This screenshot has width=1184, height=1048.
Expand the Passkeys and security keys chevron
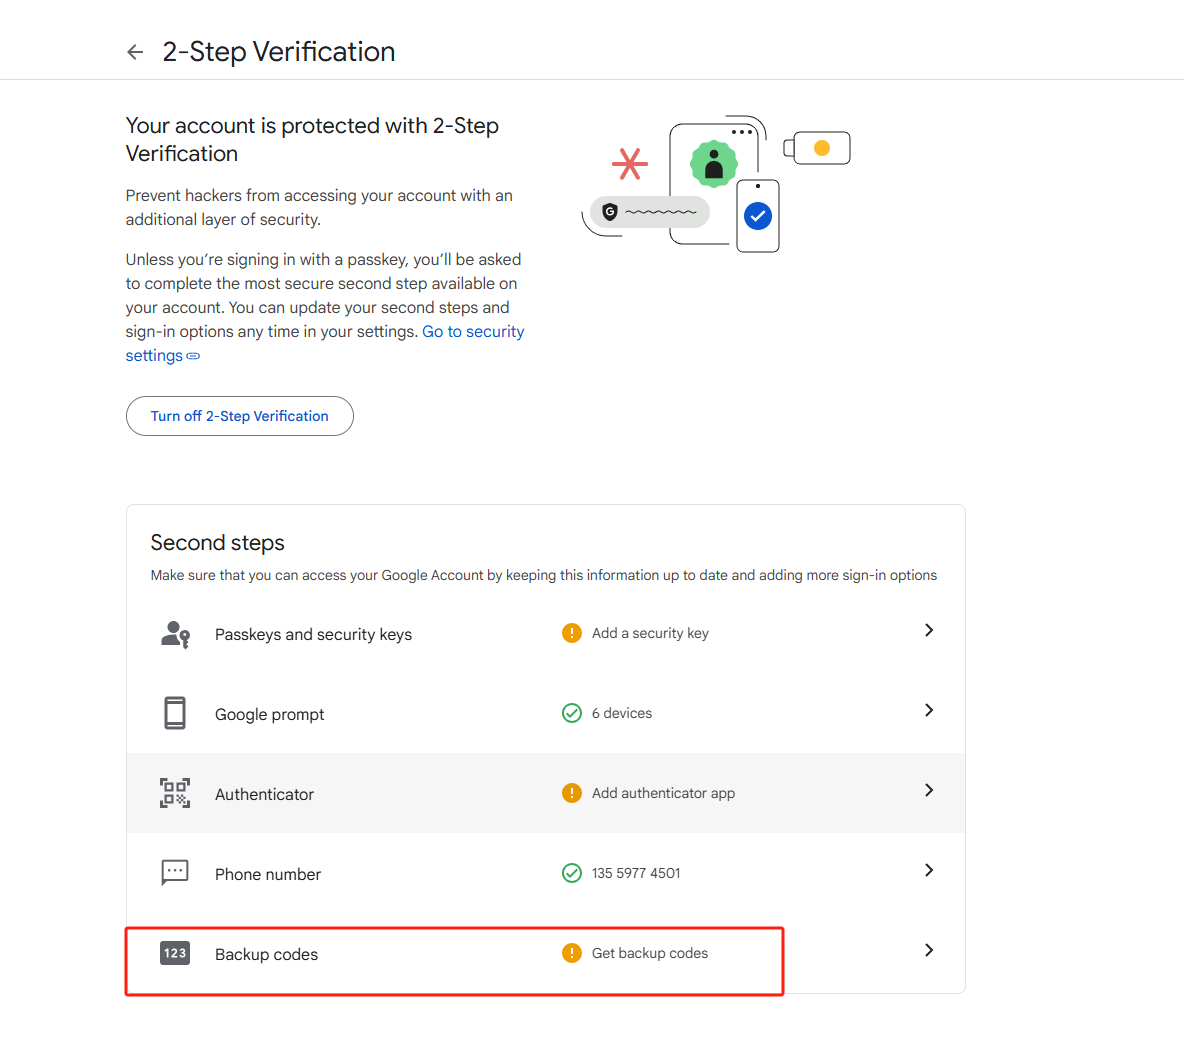929,630
